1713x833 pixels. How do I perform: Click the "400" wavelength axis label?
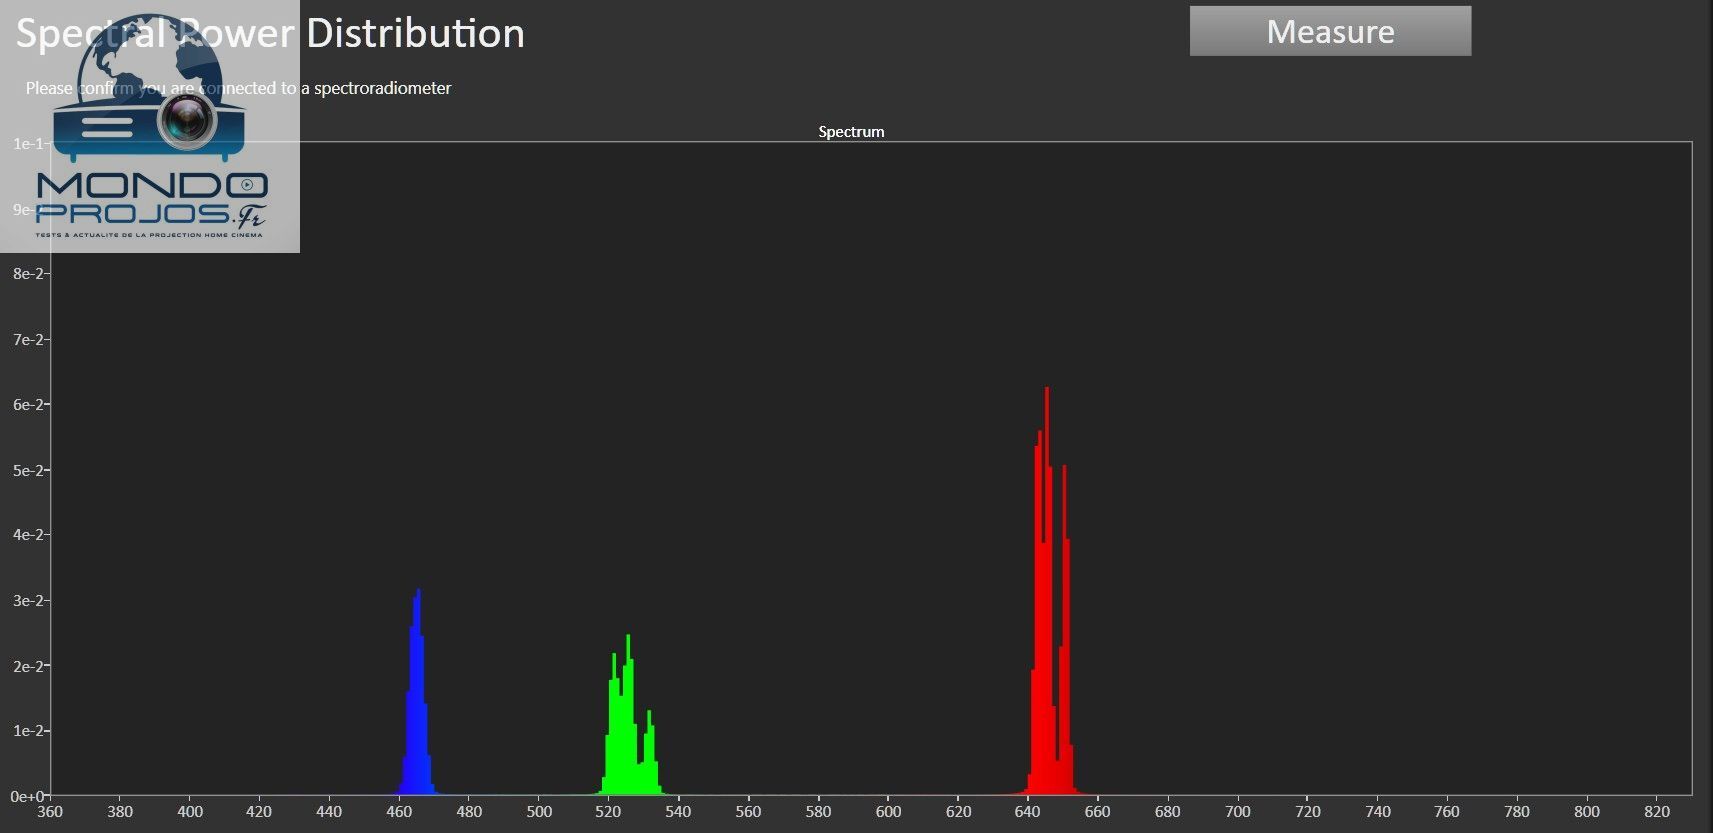[x=190, y=812]
